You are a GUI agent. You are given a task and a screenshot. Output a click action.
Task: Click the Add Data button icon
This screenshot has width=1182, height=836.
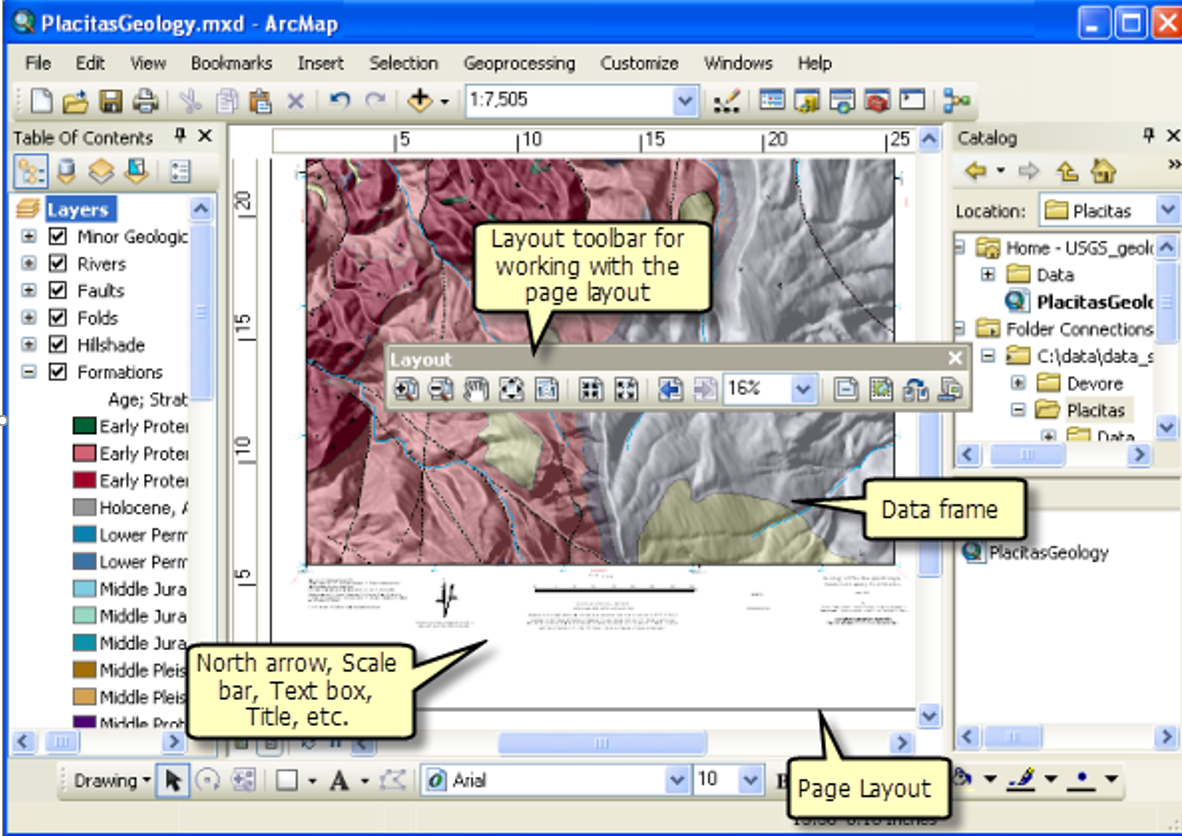click(x=419, y=100)
